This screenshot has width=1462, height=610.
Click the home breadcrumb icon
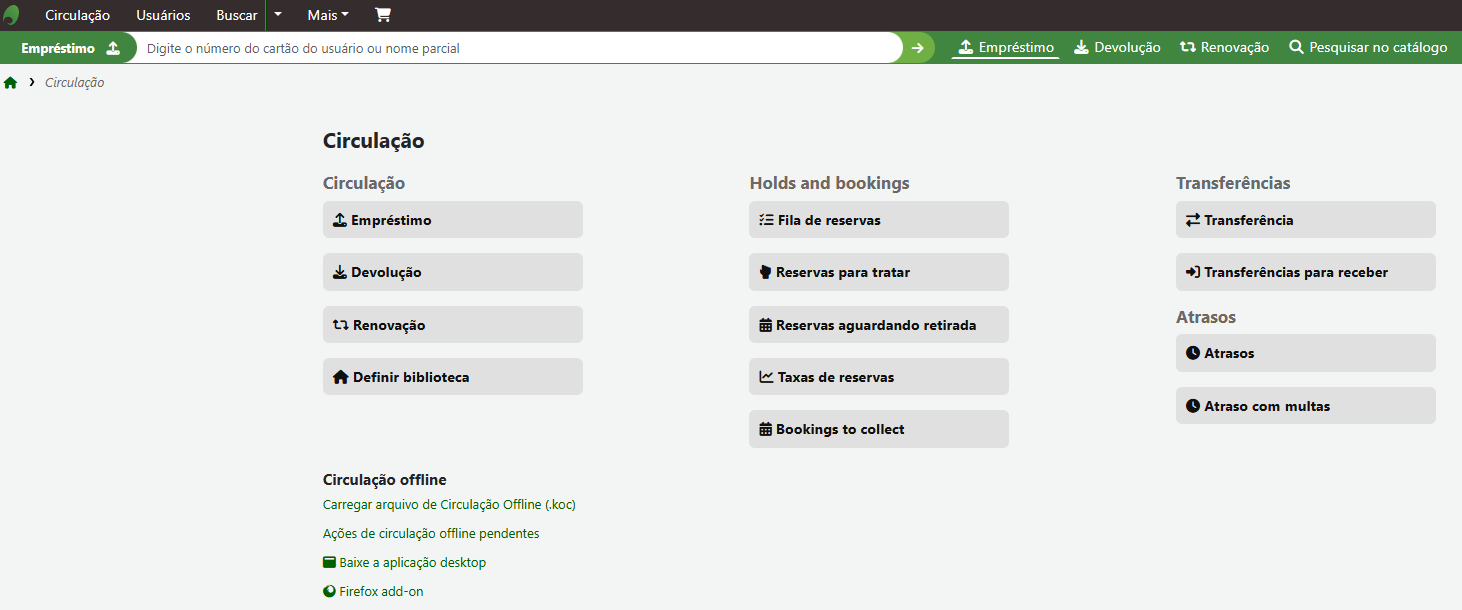click(x=11, y=83)
